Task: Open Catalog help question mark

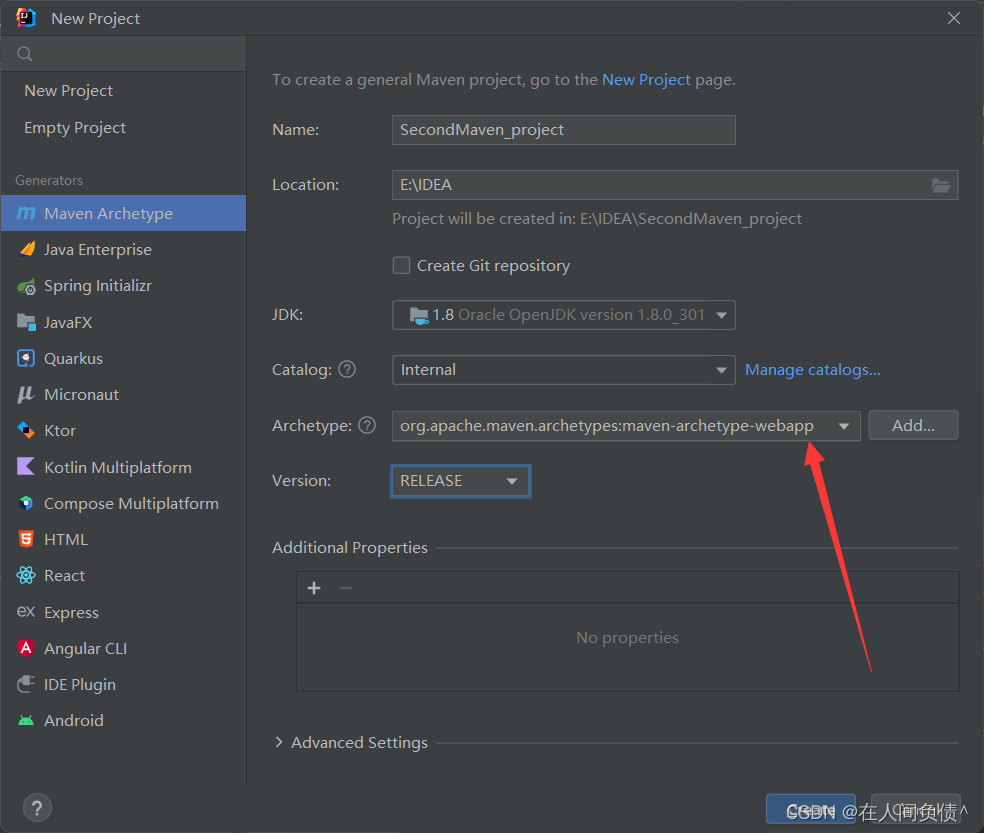Action: pyautogui.click(x=347, y=369)
